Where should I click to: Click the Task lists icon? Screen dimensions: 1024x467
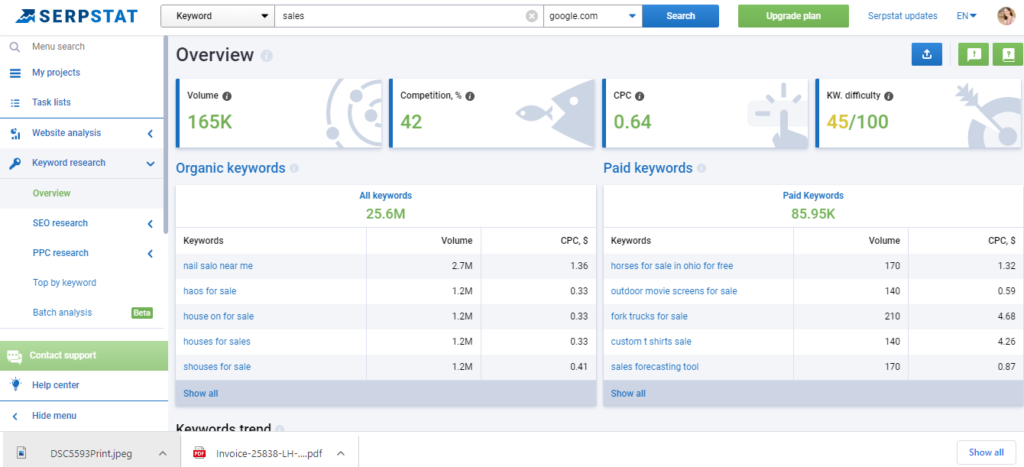point(16,103)
